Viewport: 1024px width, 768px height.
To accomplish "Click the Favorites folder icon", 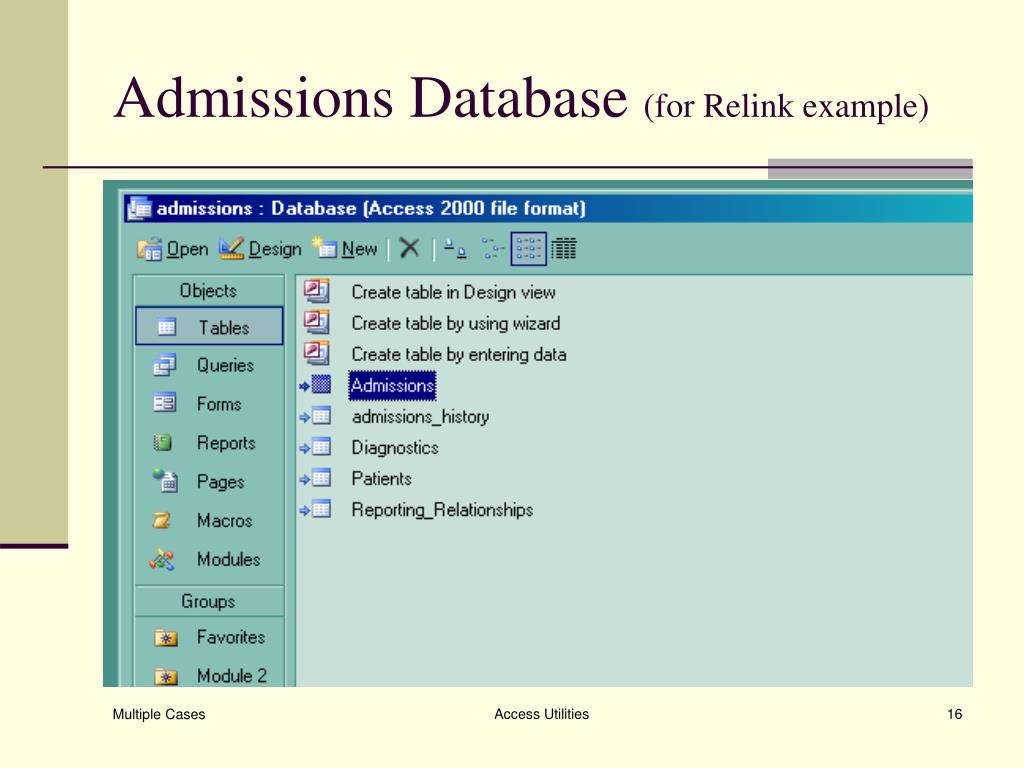I will tap(166, 638).
